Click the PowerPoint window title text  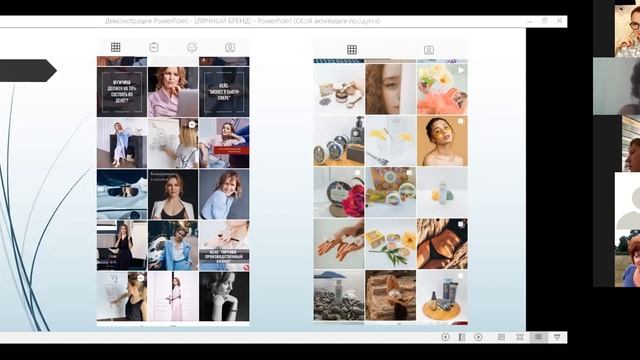click(242, 21)
